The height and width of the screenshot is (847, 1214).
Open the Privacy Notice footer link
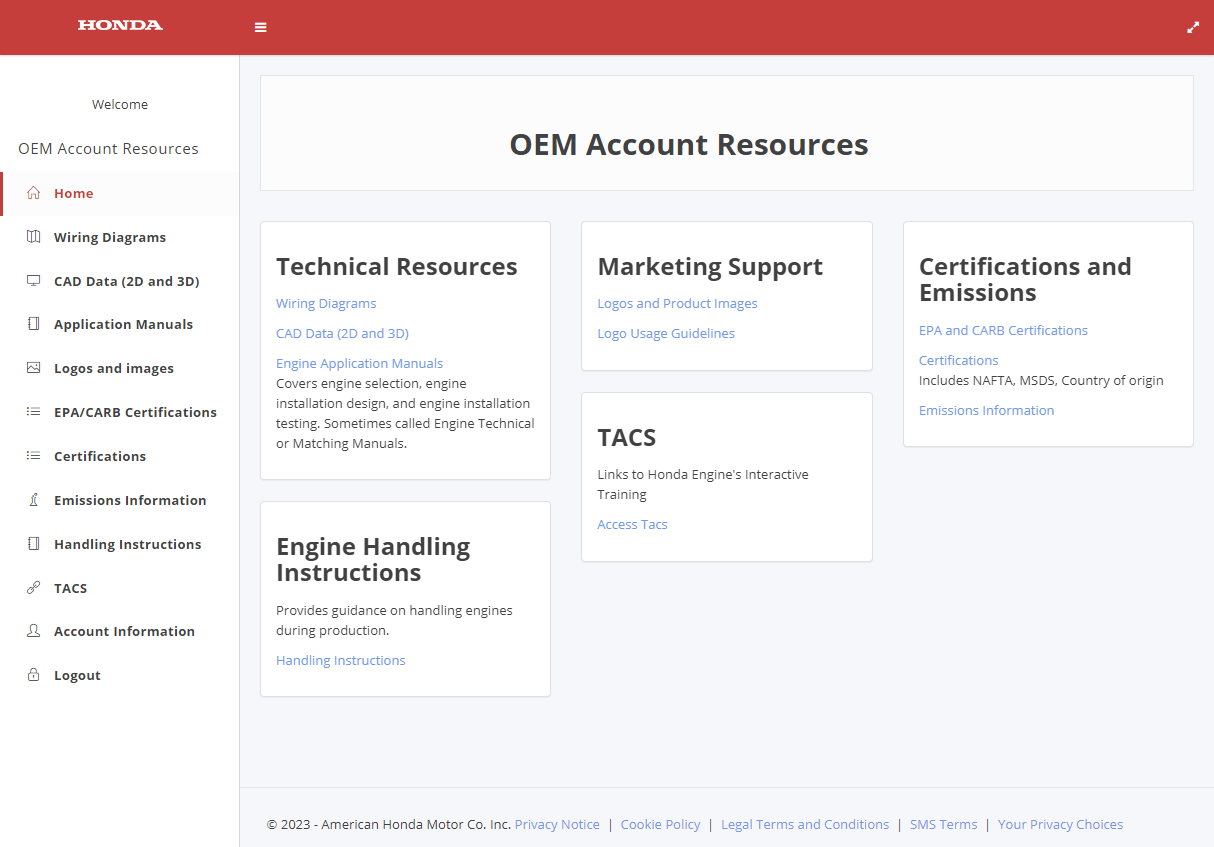pyautogui.click(x=557, y=825)
